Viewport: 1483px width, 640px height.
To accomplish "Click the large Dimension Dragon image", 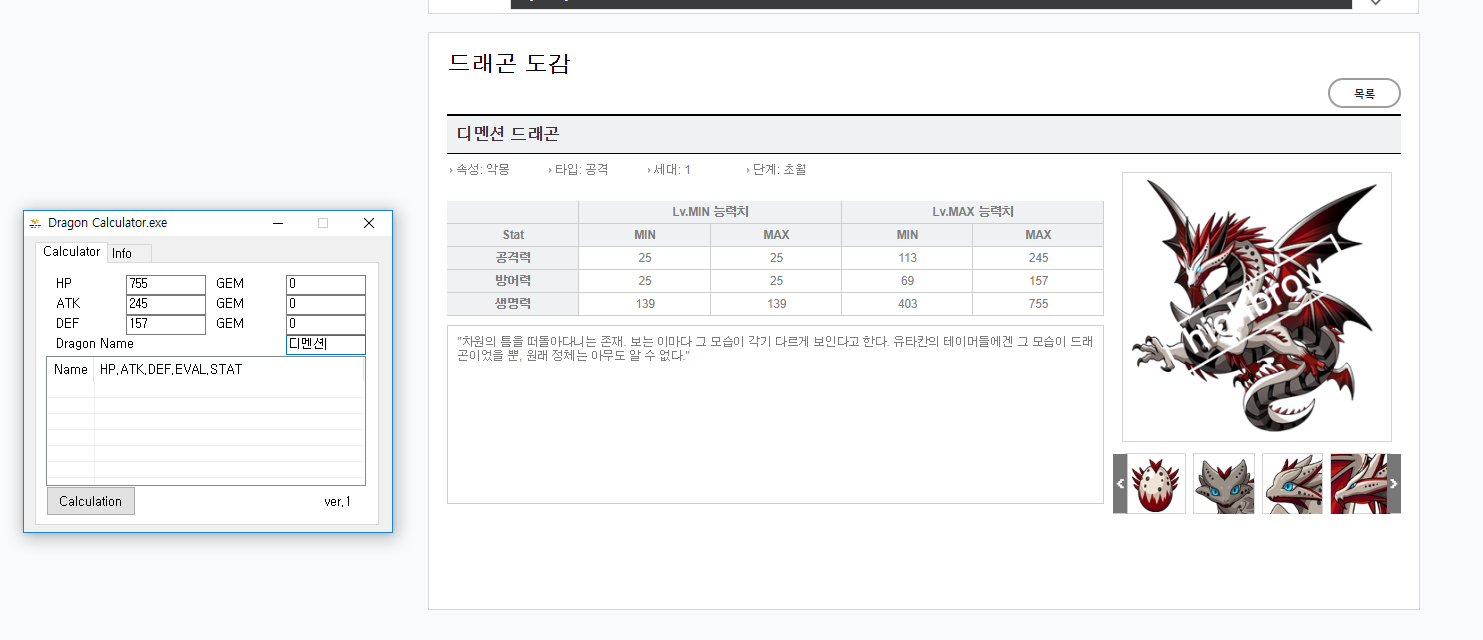I will tap(1256, 307).
